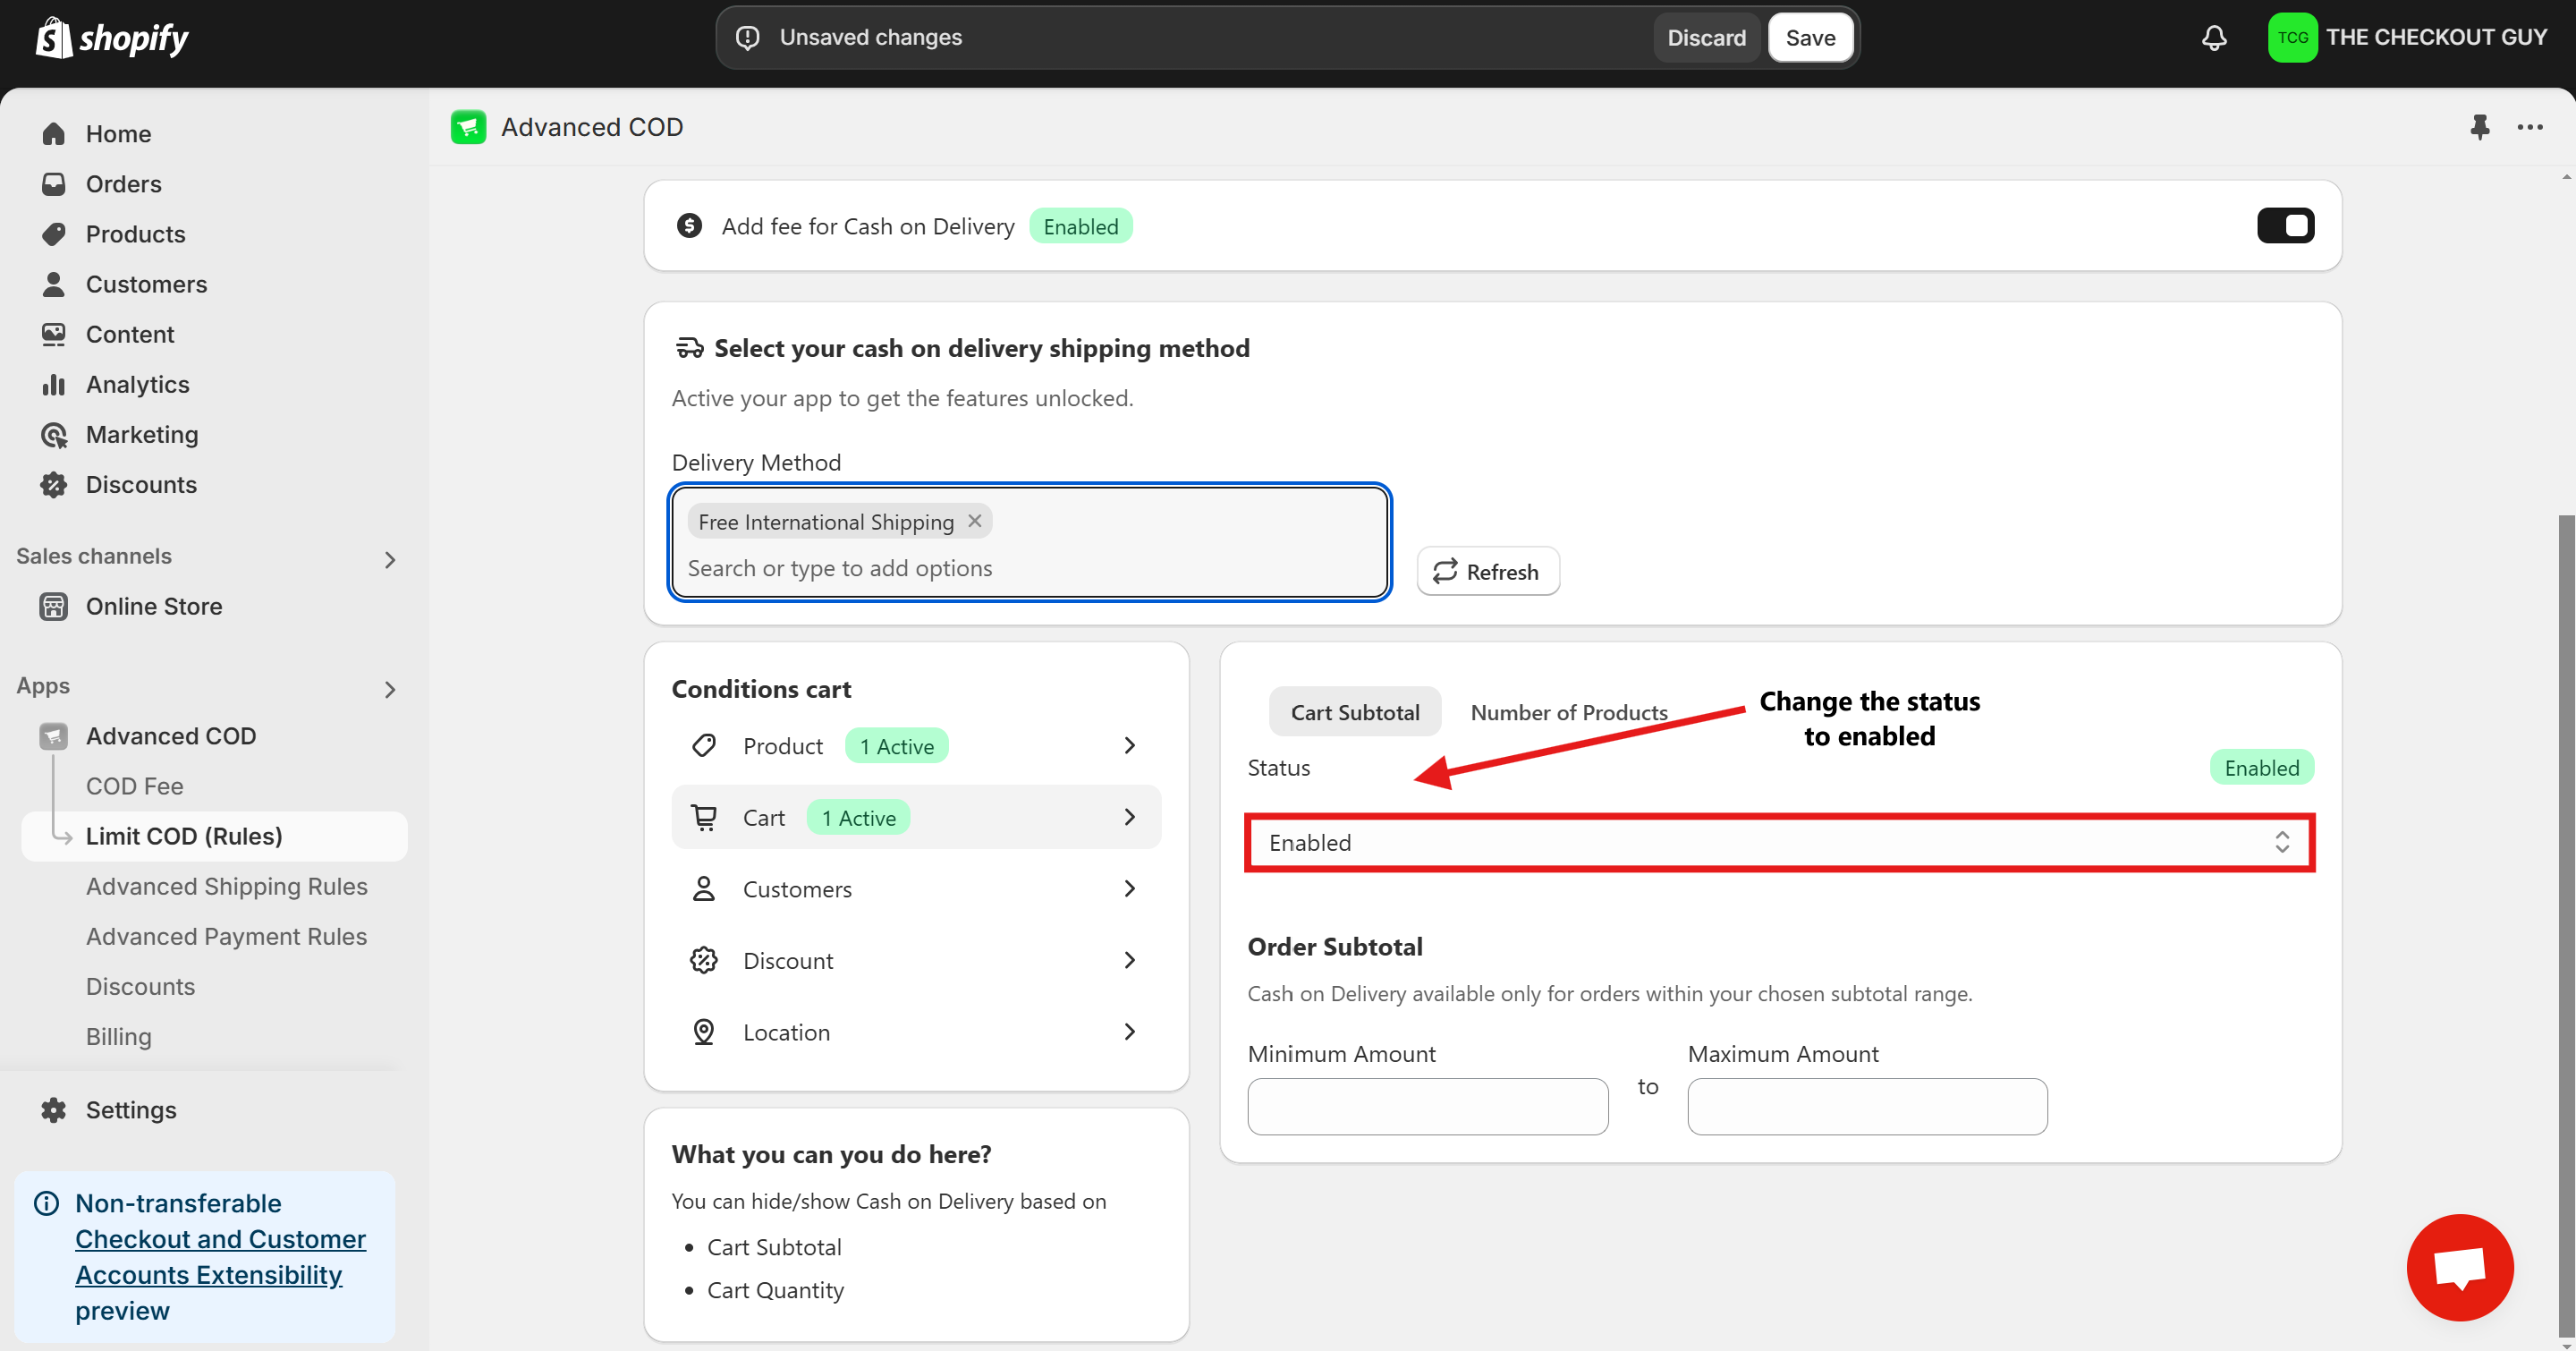Click the Customers person icon in conditions

click(704, 889)
